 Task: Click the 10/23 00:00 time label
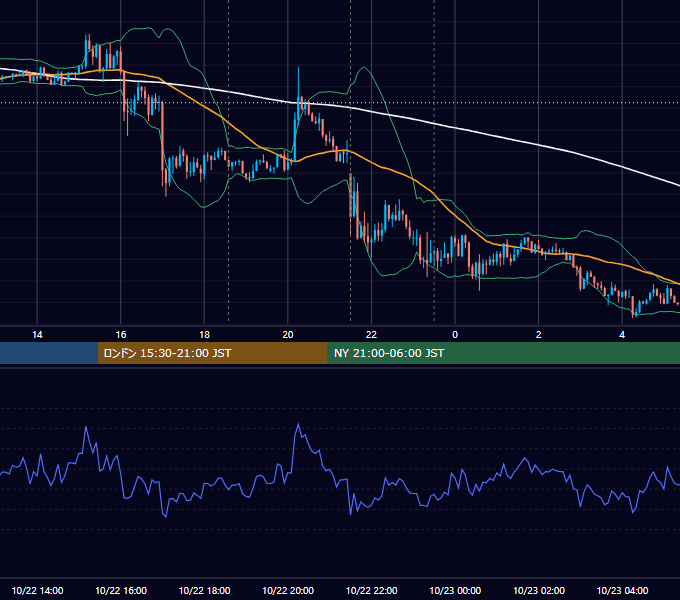point(455,590)
